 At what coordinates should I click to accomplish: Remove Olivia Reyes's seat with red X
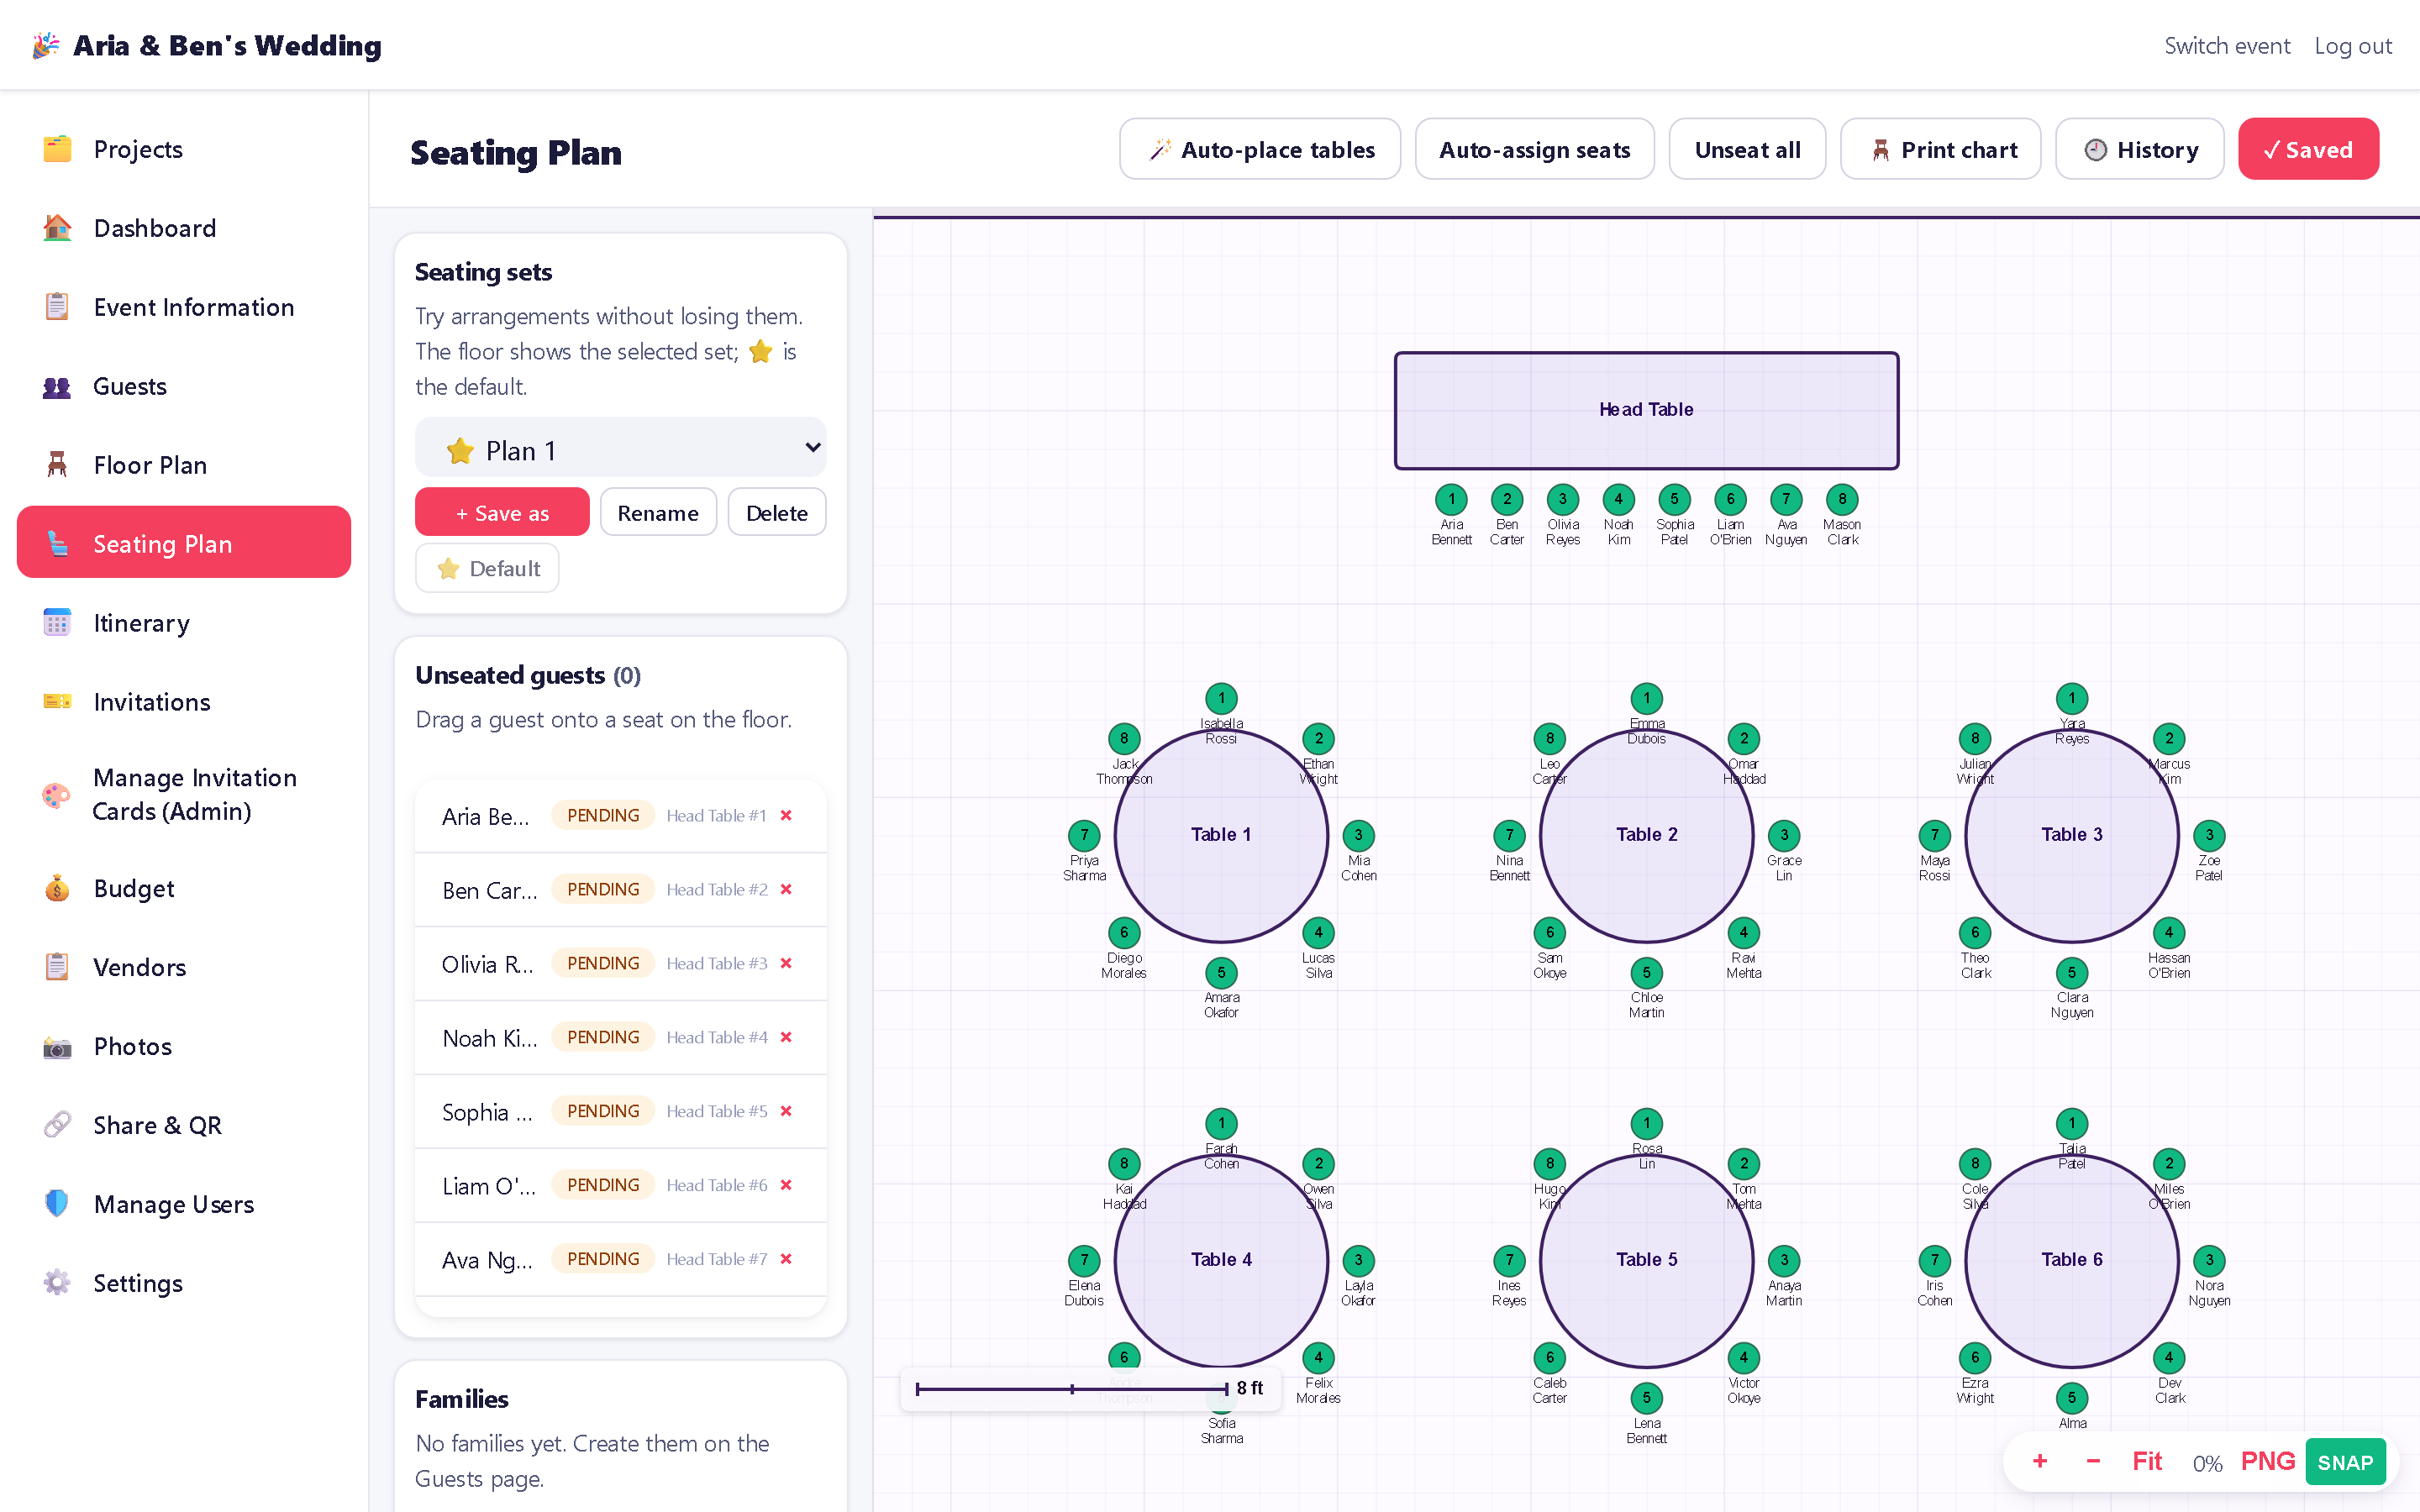786,963
